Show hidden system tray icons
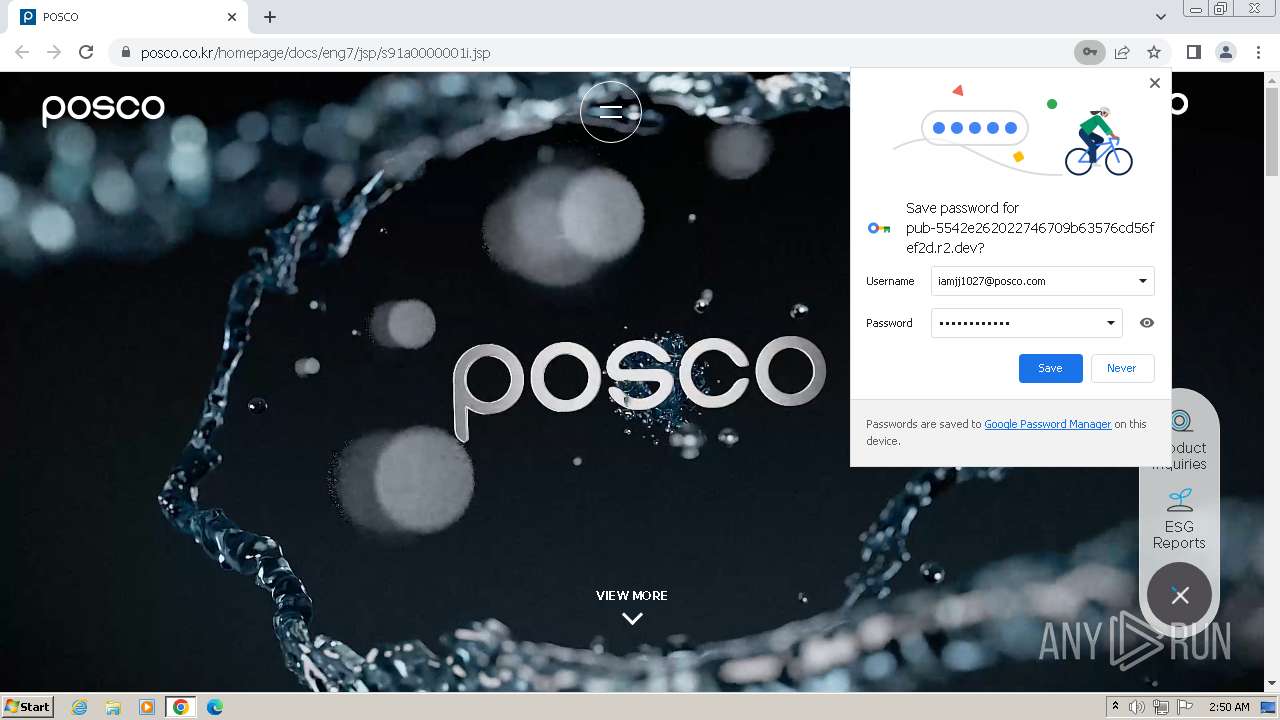This screenshot has width=1280, height=720. pyautogui.click(x=1115, y=707)
